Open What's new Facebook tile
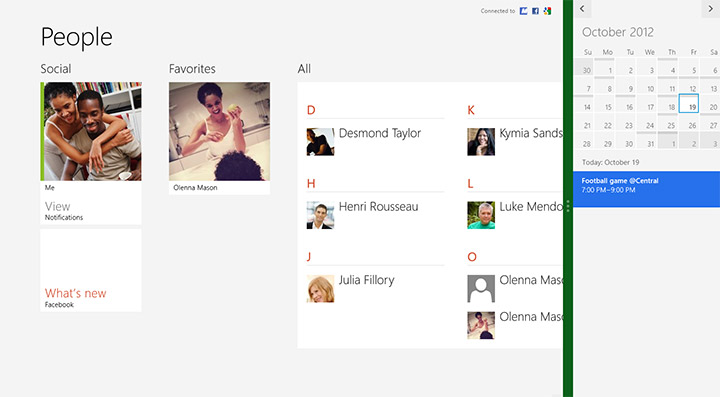The height and width of the screenshot is (397, 720). tap(91, 270)
